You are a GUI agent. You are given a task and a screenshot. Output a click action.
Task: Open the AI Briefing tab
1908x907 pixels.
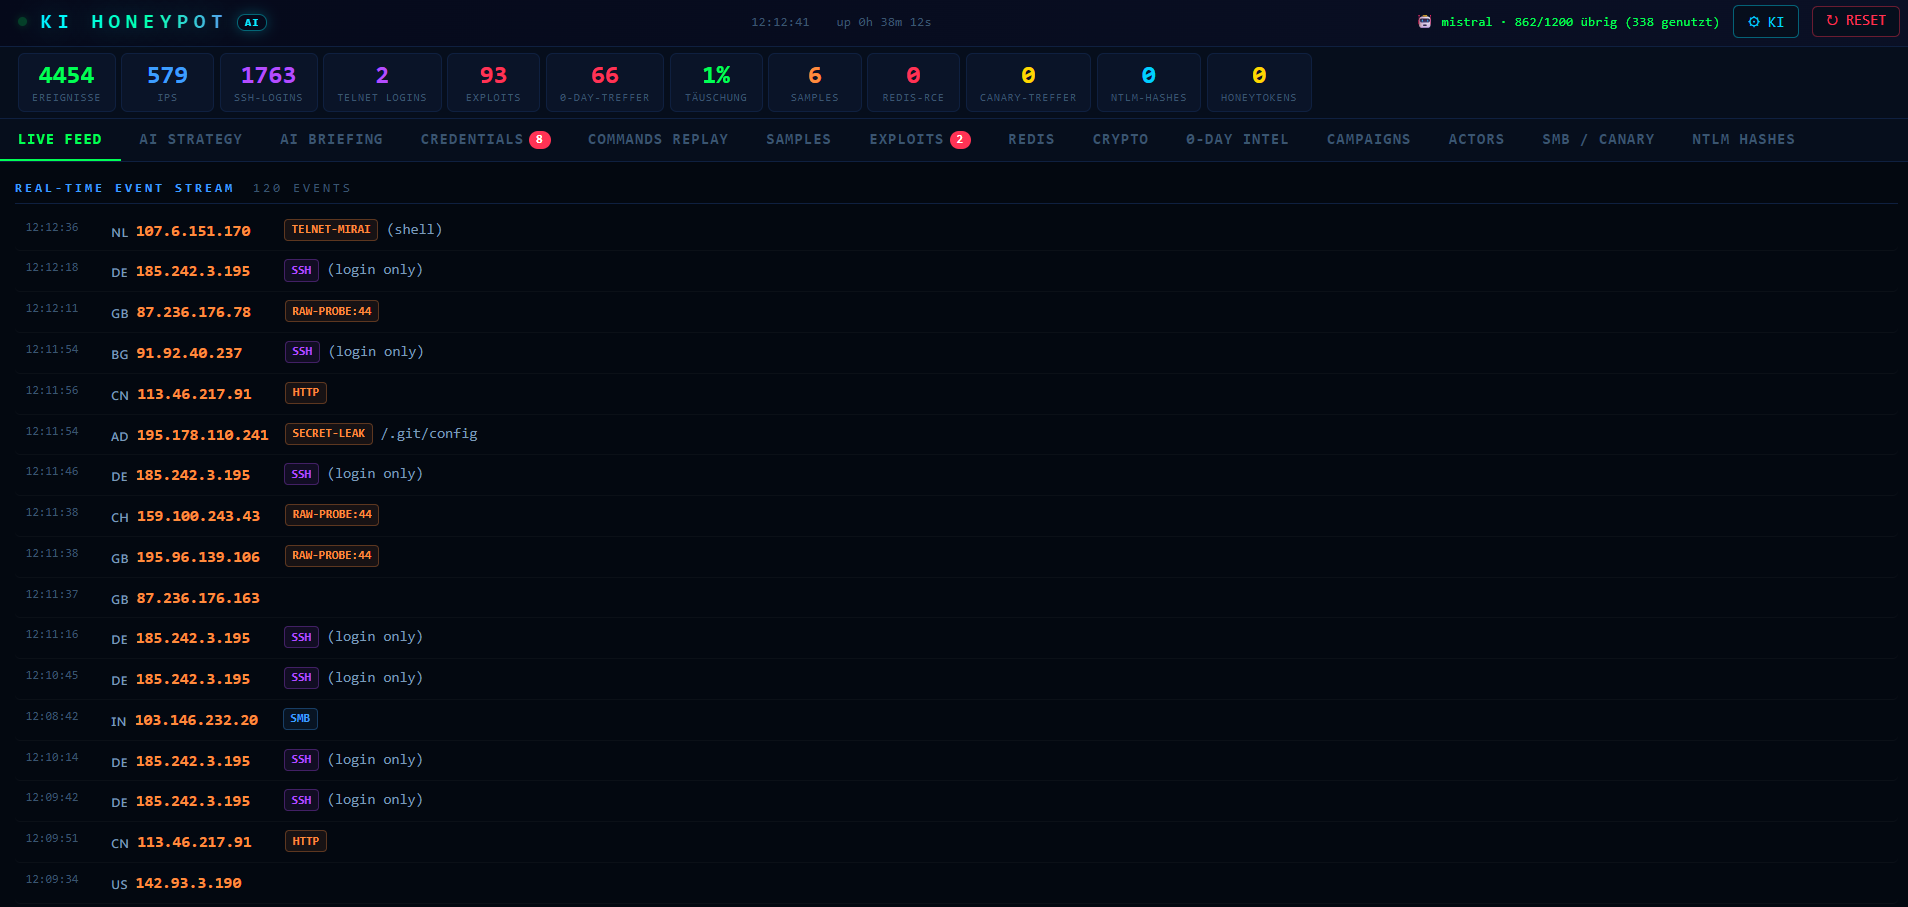332,139
